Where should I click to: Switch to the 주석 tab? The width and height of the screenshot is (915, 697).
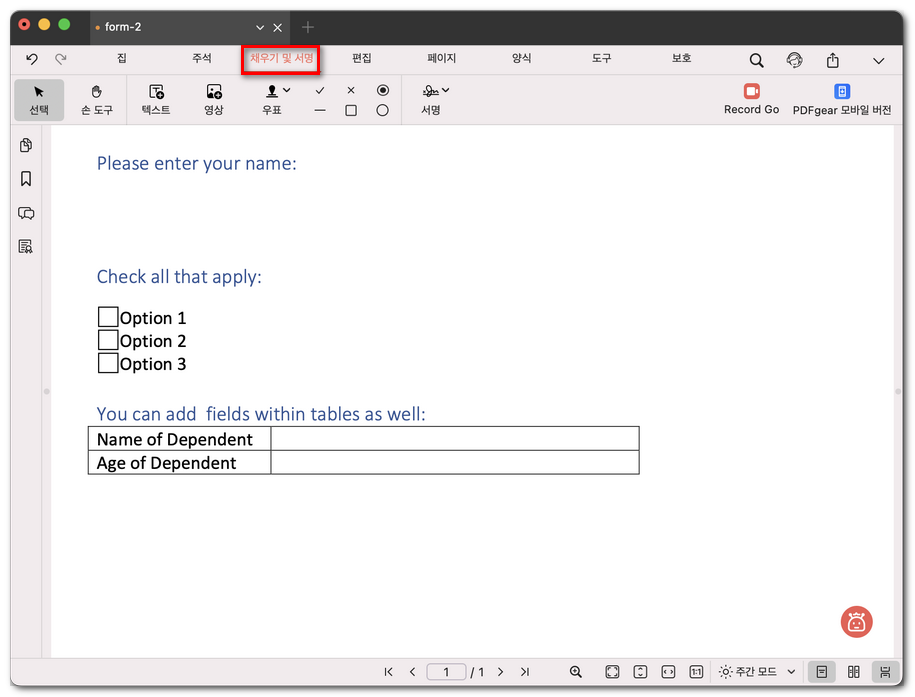click(x=202, y=59)
